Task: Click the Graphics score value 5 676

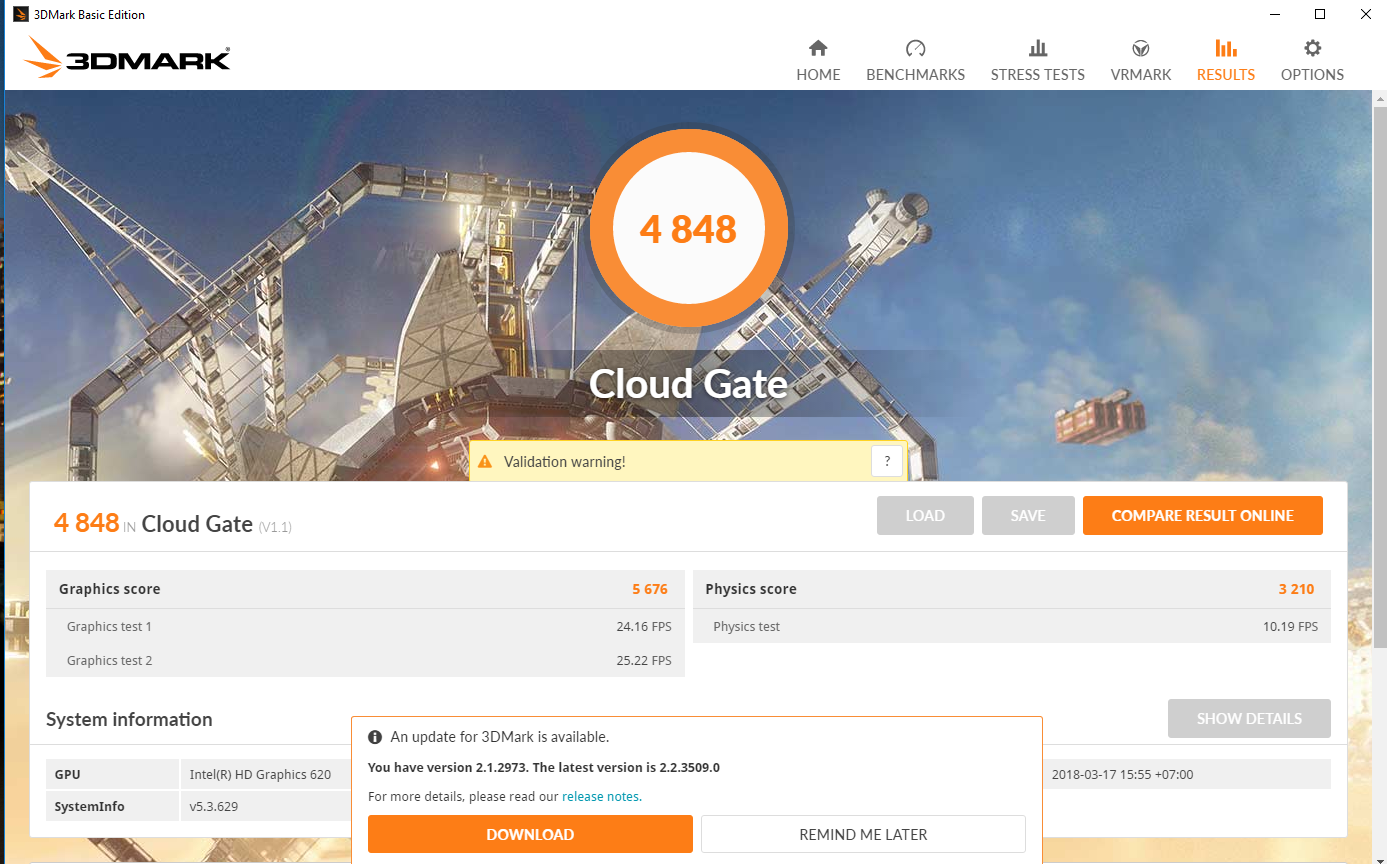Action: point(650,589)
